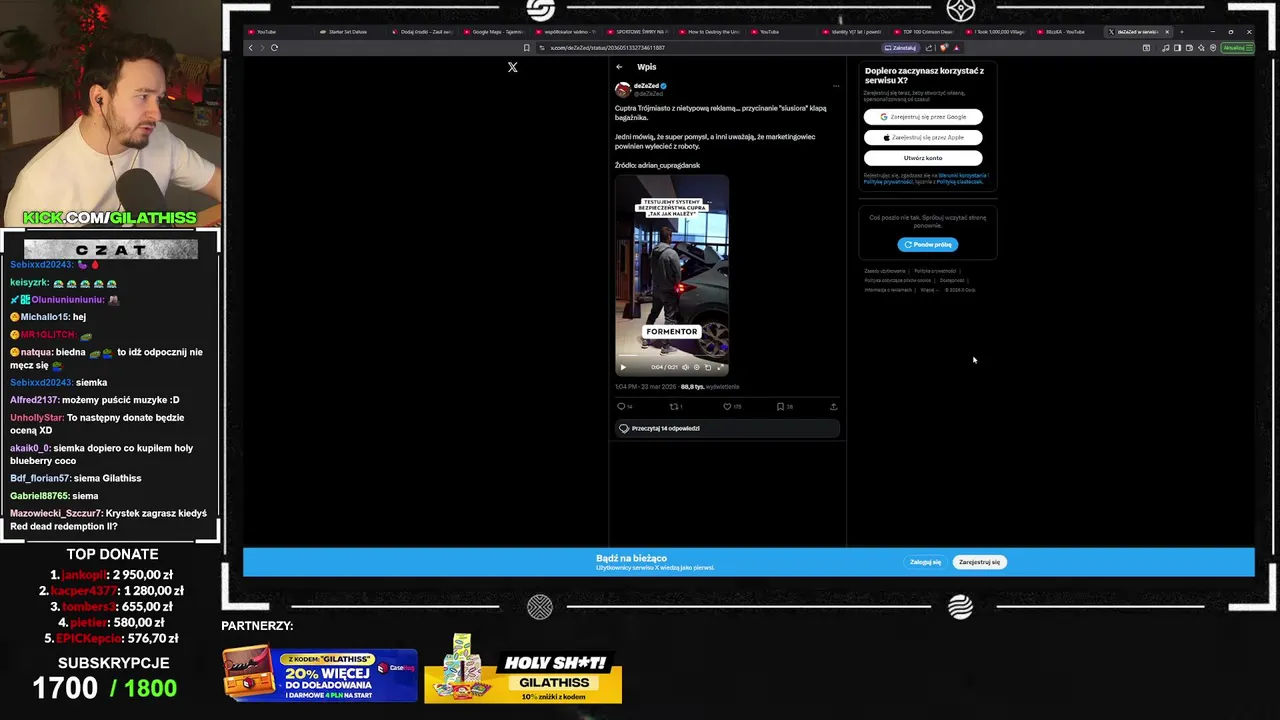Open video settings gear icon

pos(696,367)
